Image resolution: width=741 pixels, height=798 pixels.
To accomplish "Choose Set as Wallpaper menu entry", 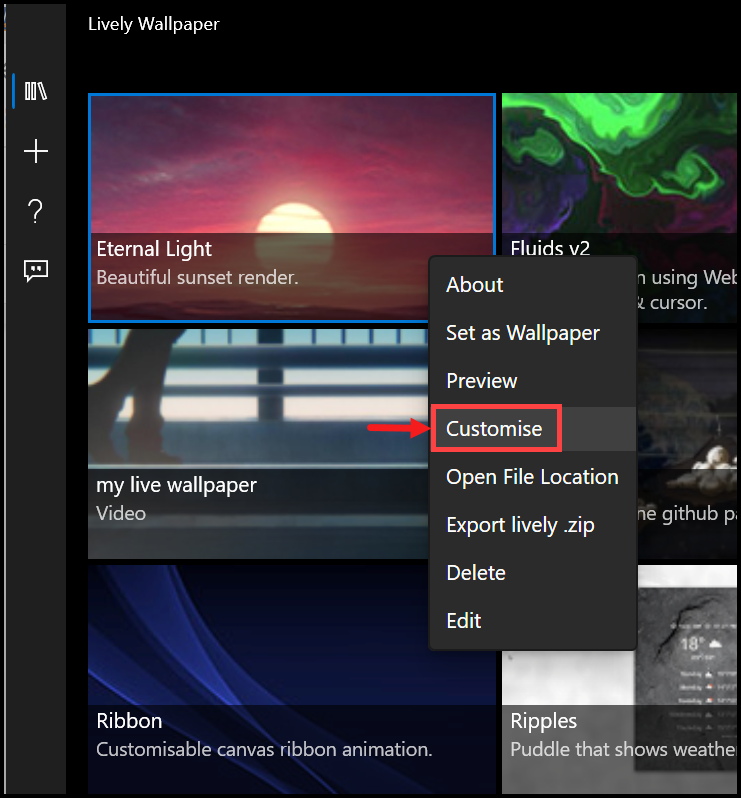I will (533, 333).
